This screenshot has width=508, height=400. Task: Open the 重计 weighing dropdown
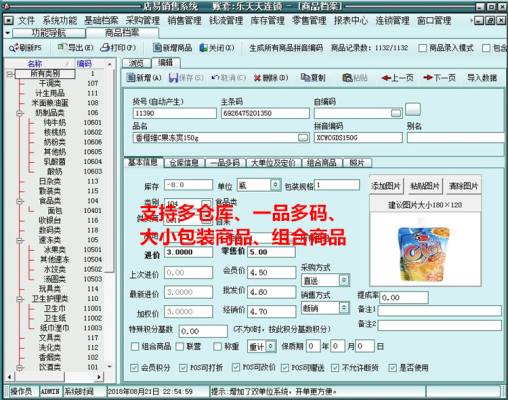pyautogui.click(x=271, y=346)
